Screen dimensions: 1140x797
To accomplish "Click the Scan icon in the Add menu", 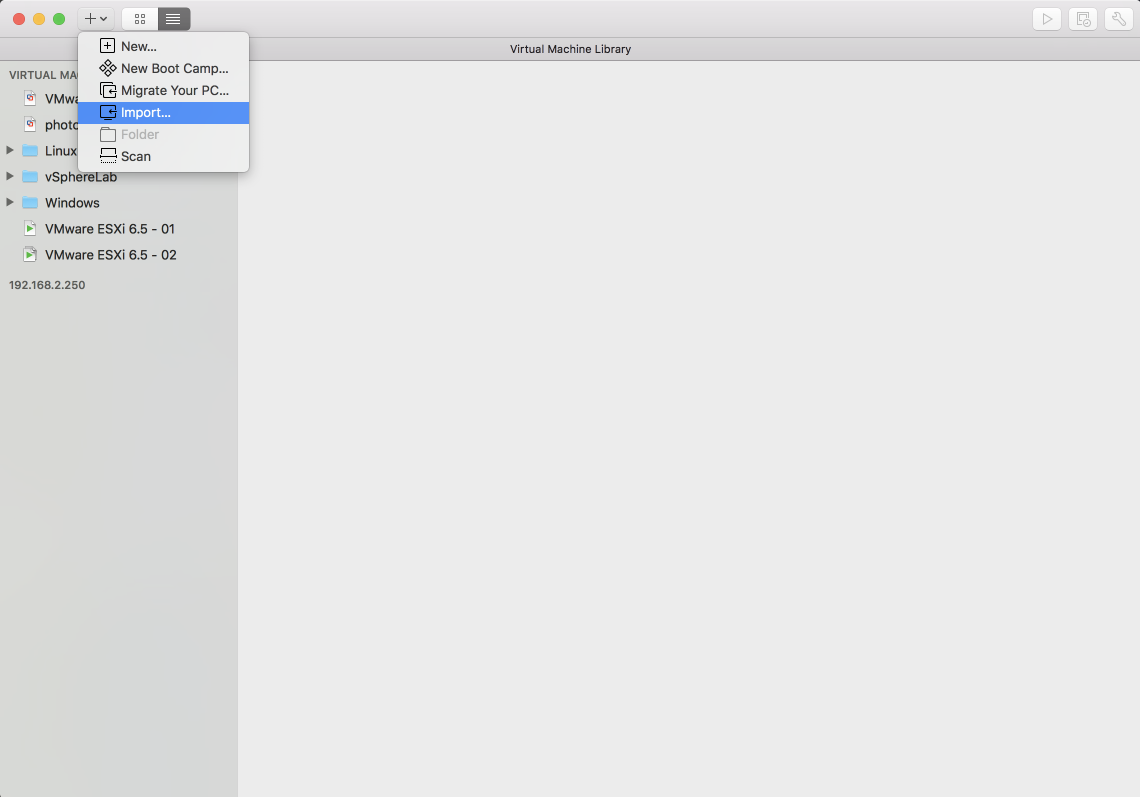I will click(x=108, y=156).
